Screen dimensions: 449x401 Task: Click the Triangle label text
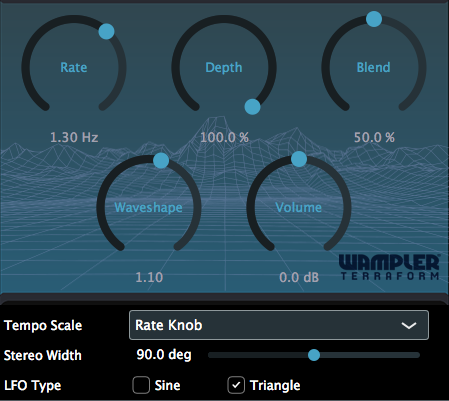[x=275, y=386]
